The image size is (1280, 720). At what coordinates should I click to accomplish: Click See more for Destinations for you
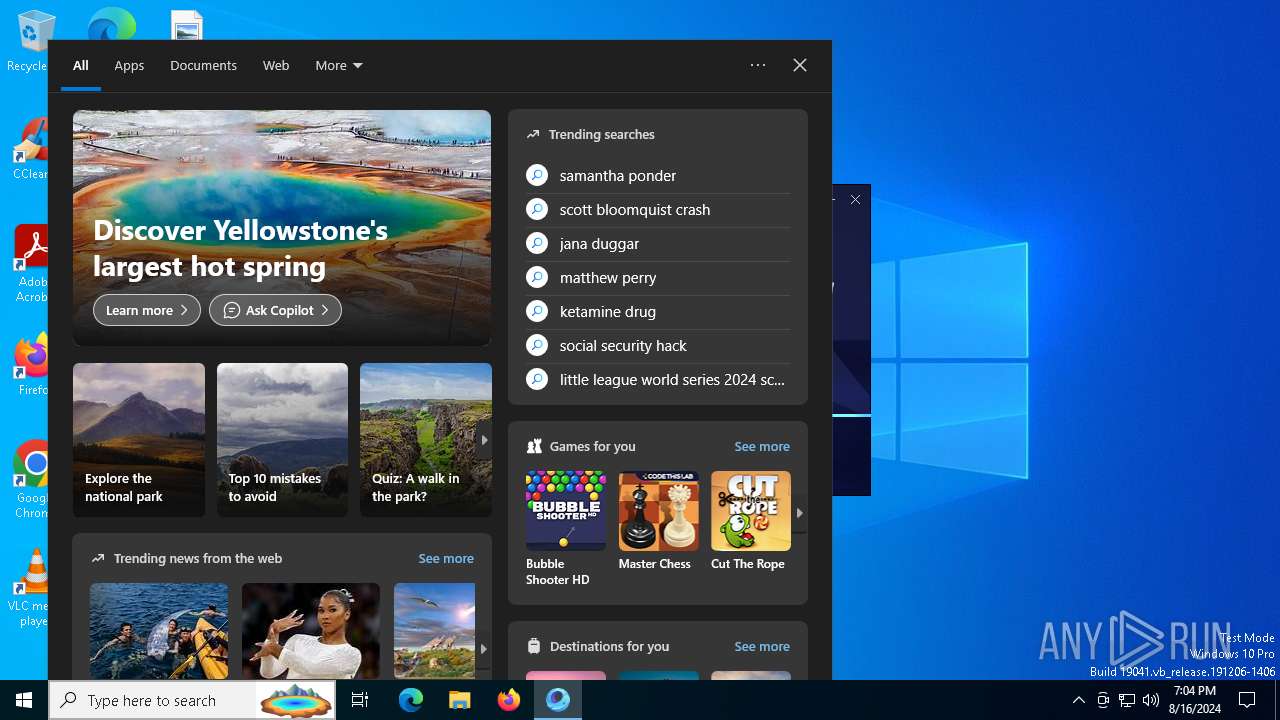pos(762,646)
